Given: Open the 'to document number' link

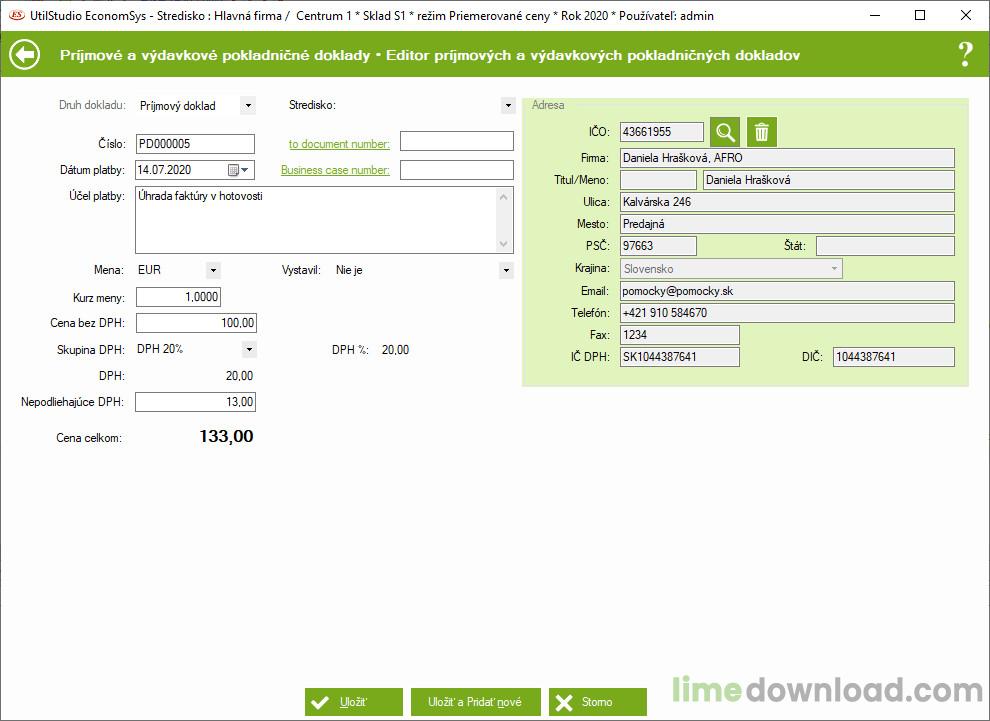Looking at the screenshot, I should 339,144.
